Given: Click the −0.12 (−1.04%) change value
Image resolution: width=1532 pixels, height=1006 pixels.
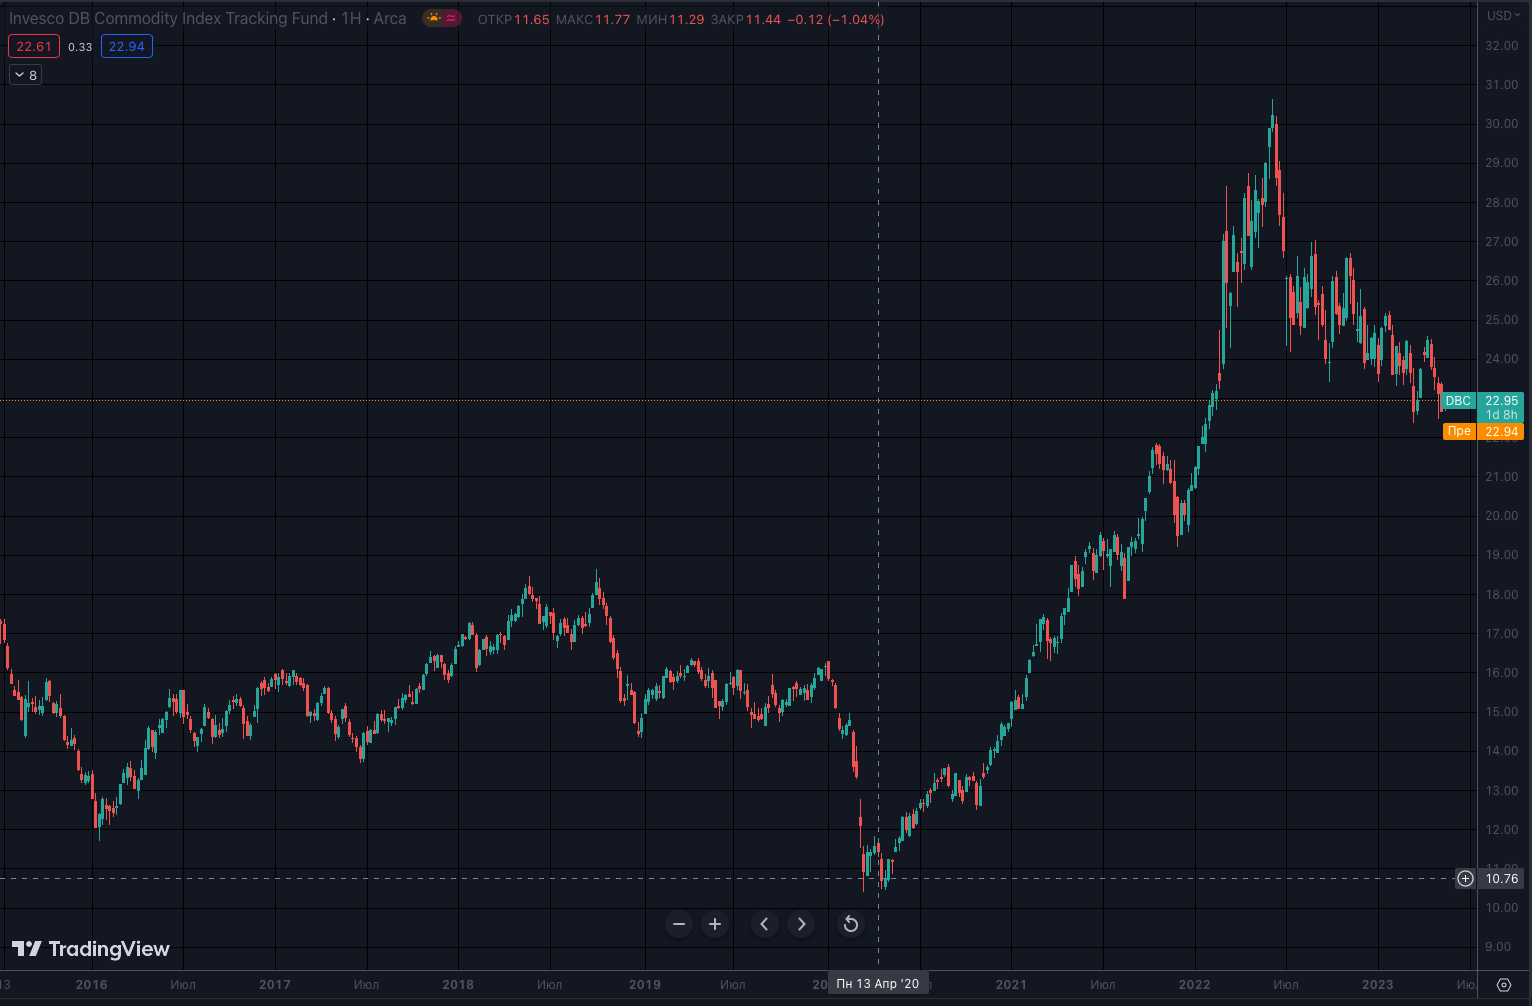Looking at the screenshot, I should coord(836,19).
